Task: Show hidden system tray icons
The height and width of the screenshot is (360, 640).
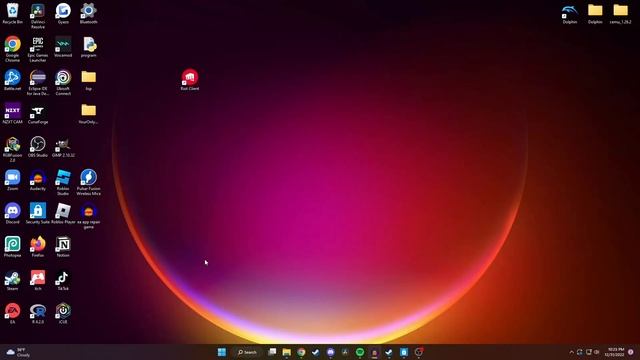Action: point(571,352)
